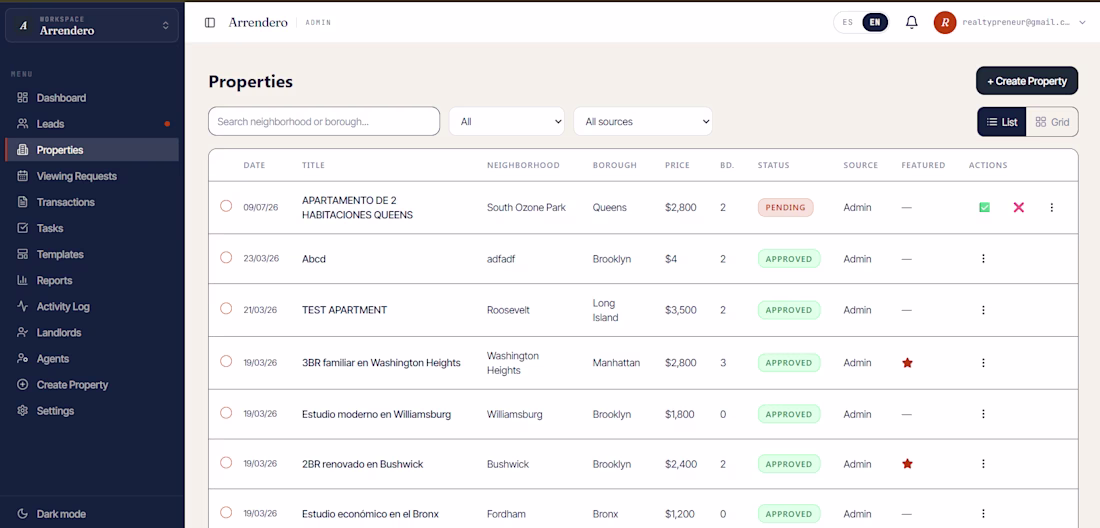
Task: Click the $1,800 price cell
Action: coord(680,414)
